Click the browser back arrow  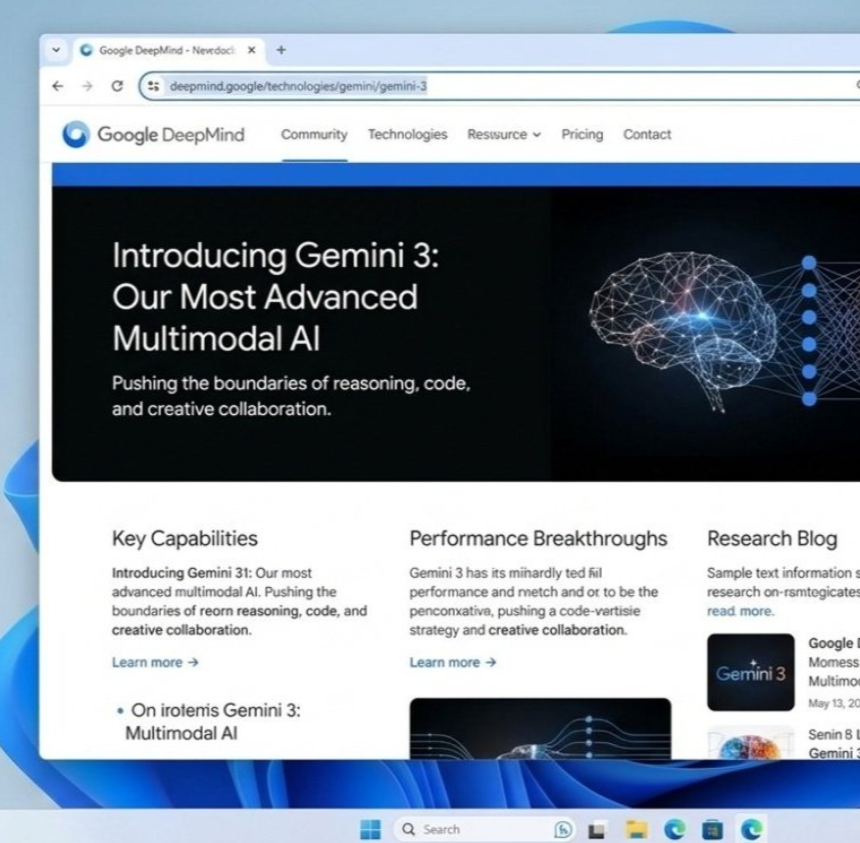click(x=57, y=86)
